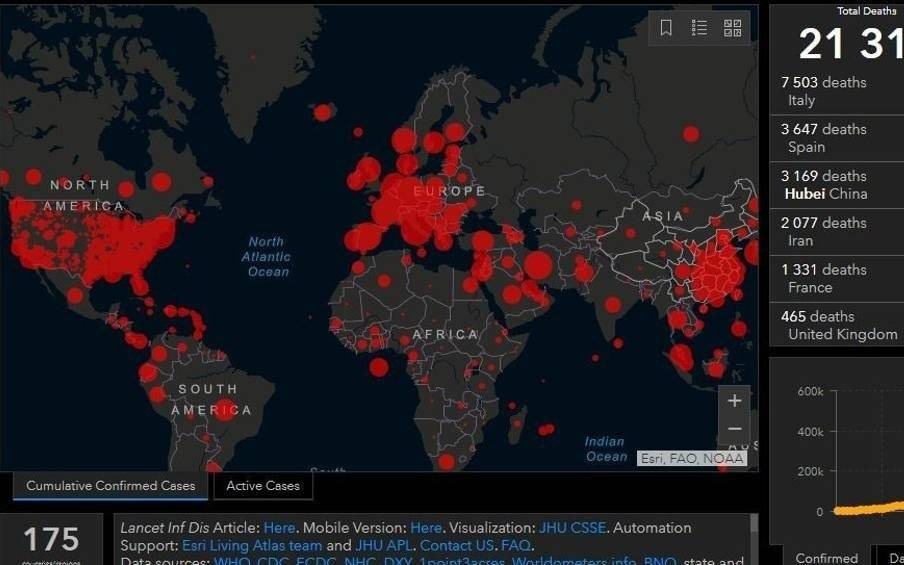The image size is (904, 565).
Task: Click the 200k chart axis label
Action: (810, 472)
